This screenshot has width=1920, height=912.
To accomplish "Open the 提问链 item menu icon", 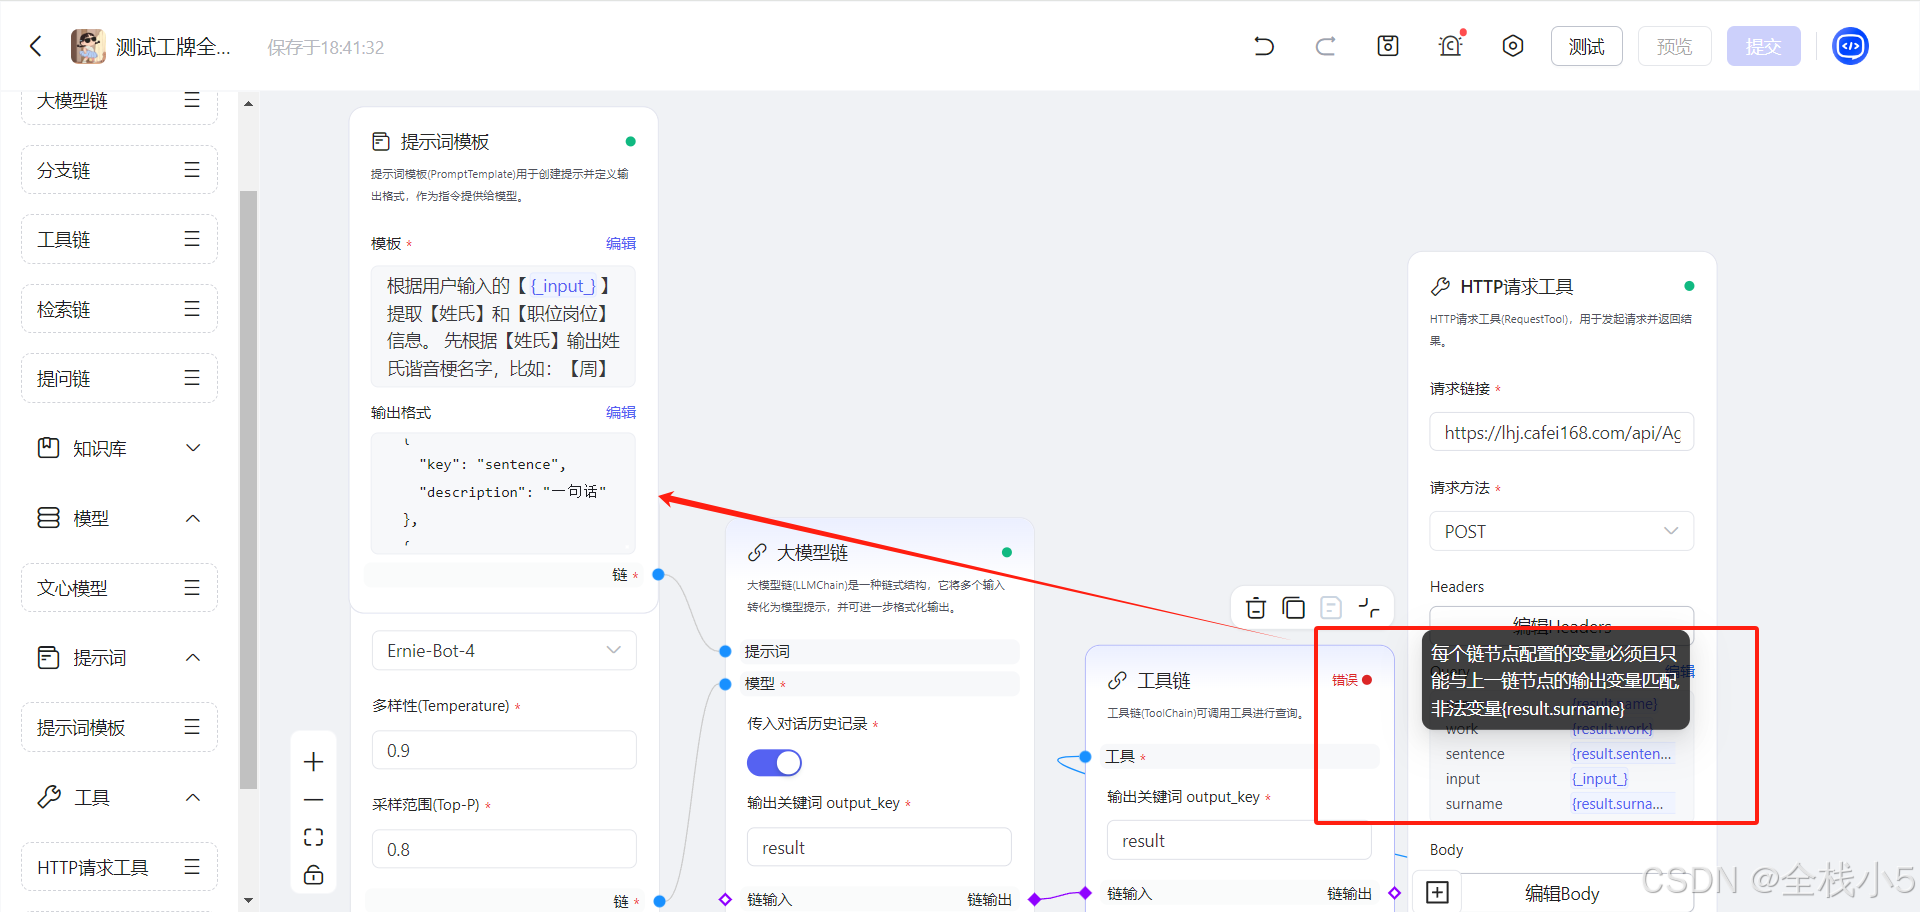I will tap(192, 378).
